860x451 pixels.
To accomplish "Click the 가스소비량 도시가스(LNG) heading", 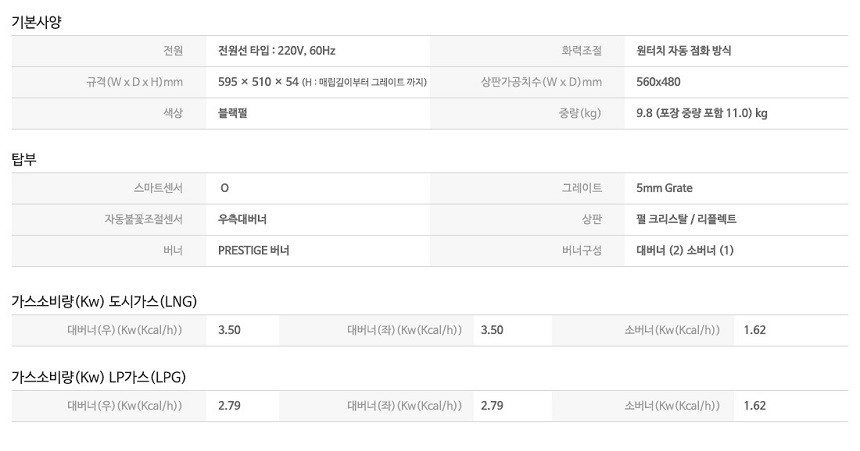I will (x=104, y=301).
